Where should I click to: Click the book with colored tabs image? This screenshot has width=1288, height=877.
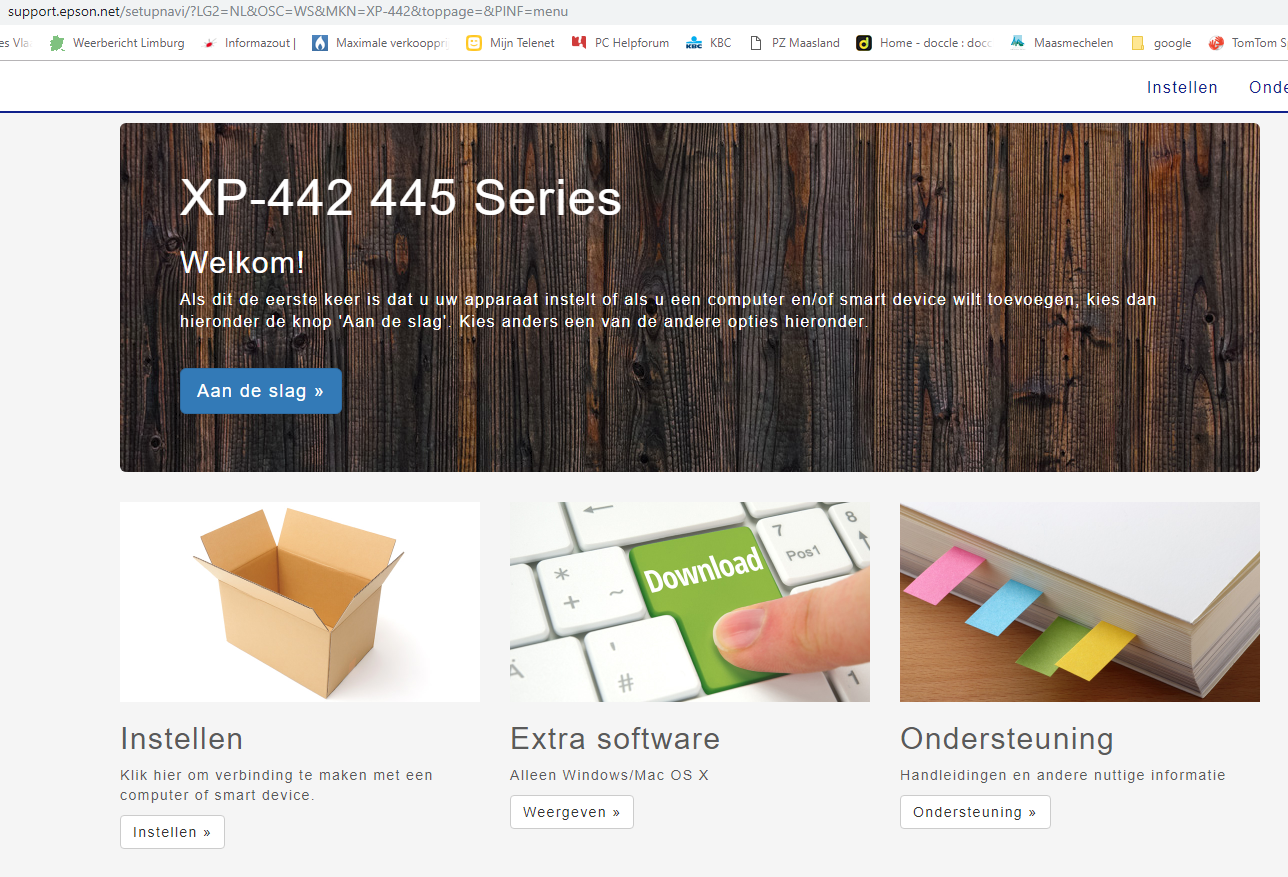[1080, 602]
